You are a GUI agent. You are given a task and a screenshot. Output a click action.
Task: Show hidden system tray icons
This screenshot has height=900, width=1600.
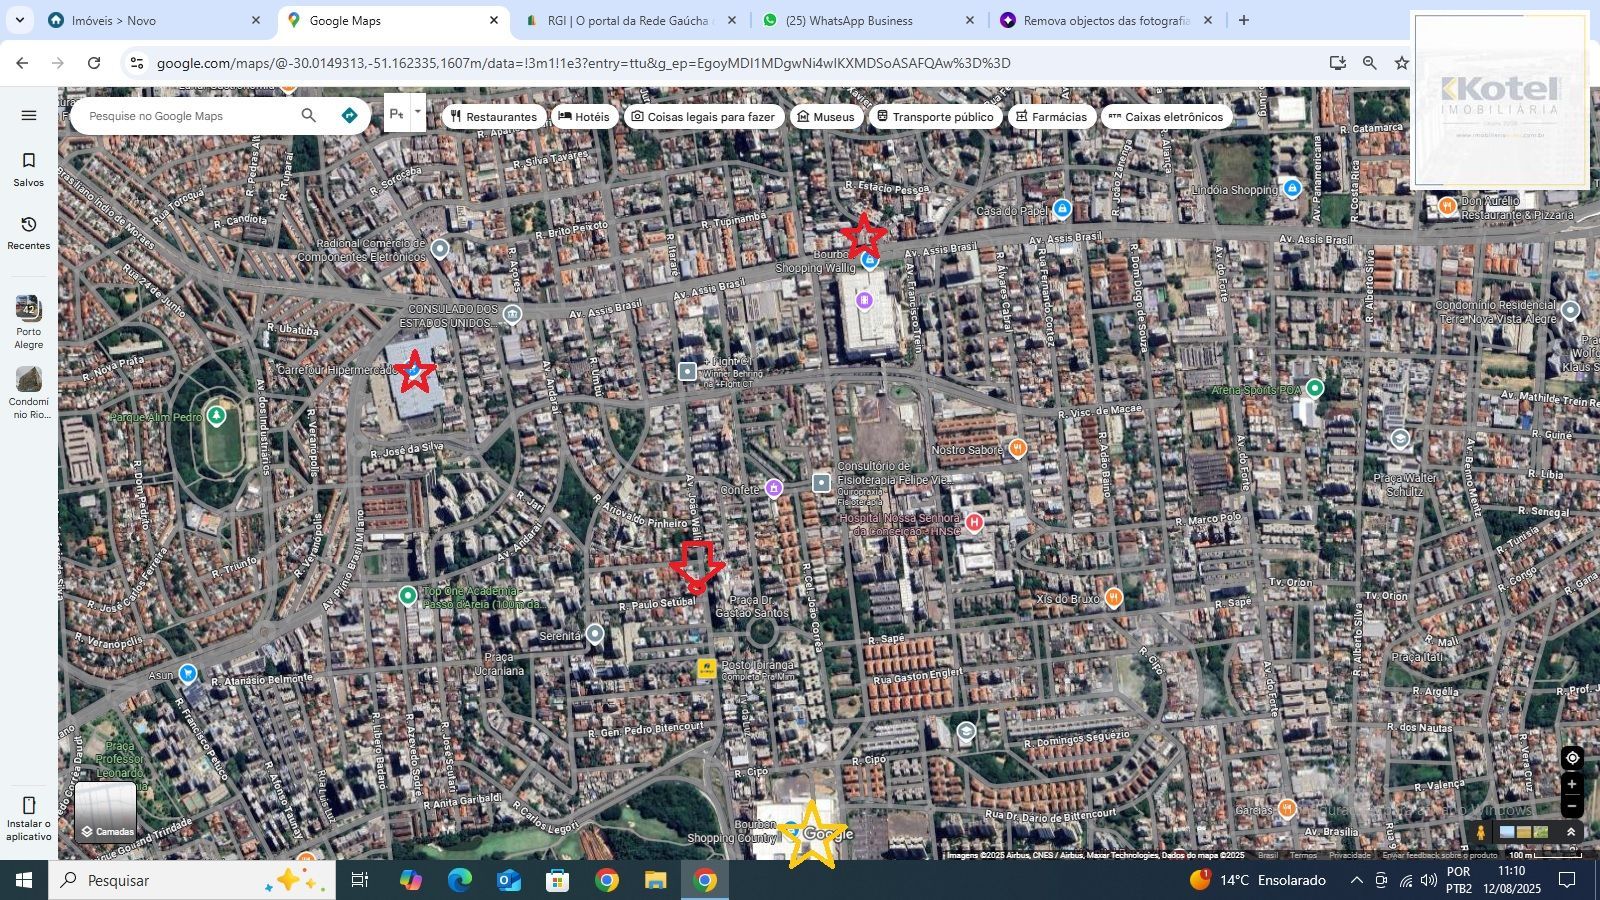coord(1356,880)
